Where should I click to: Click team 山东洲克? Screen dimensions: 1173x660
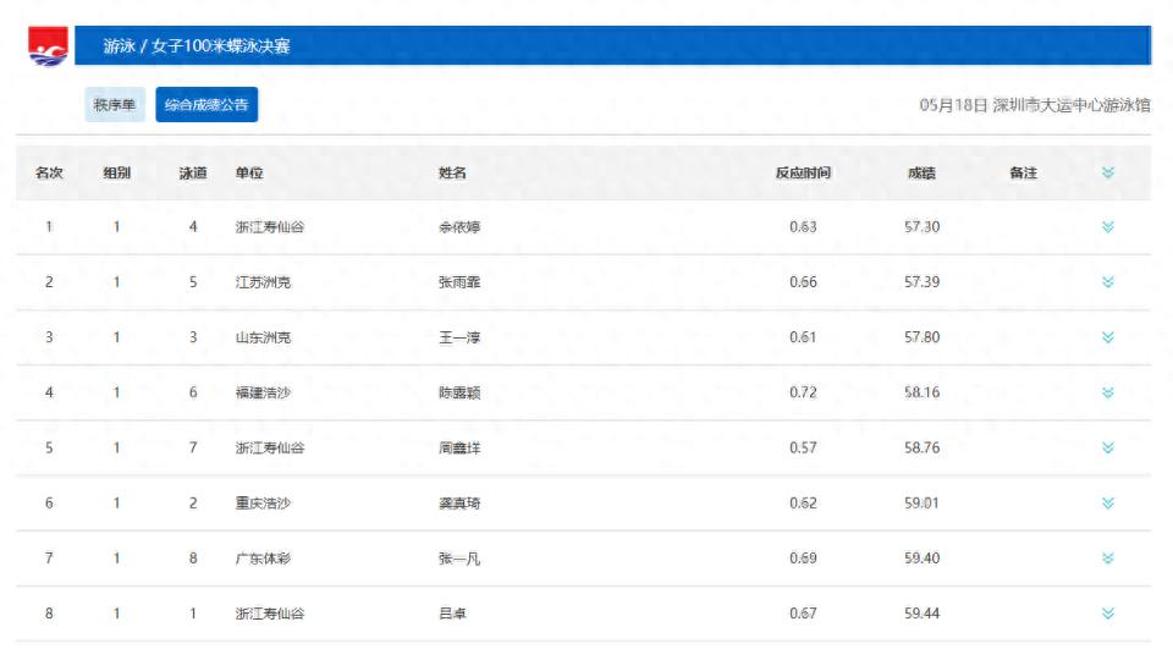point(263,337)
